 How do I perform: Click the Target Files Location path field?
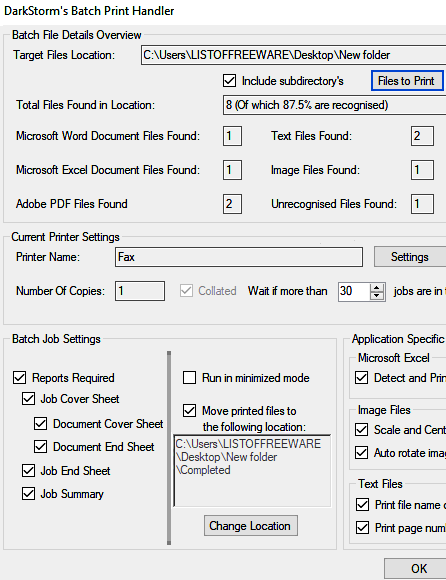pos(294,55)
